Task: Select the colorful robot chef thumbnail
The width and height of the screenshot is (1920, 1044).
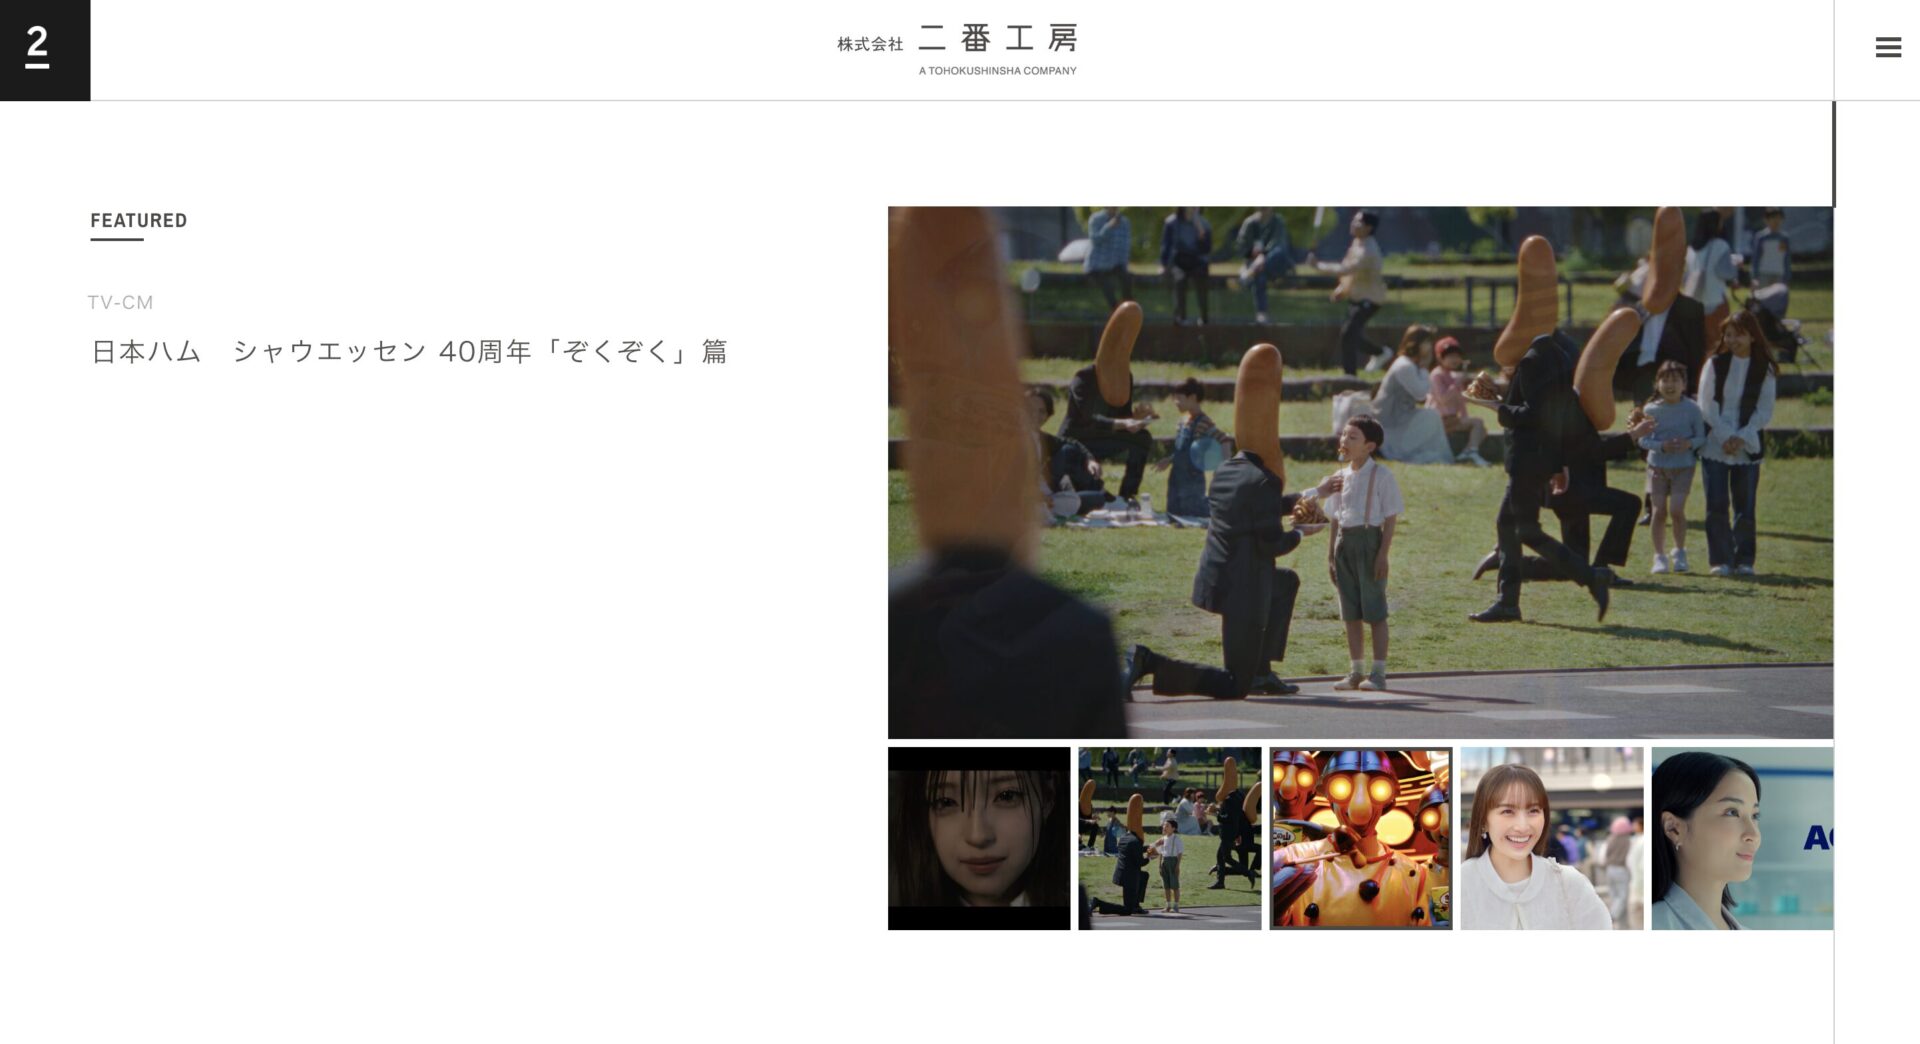Action: point(1360,838)
